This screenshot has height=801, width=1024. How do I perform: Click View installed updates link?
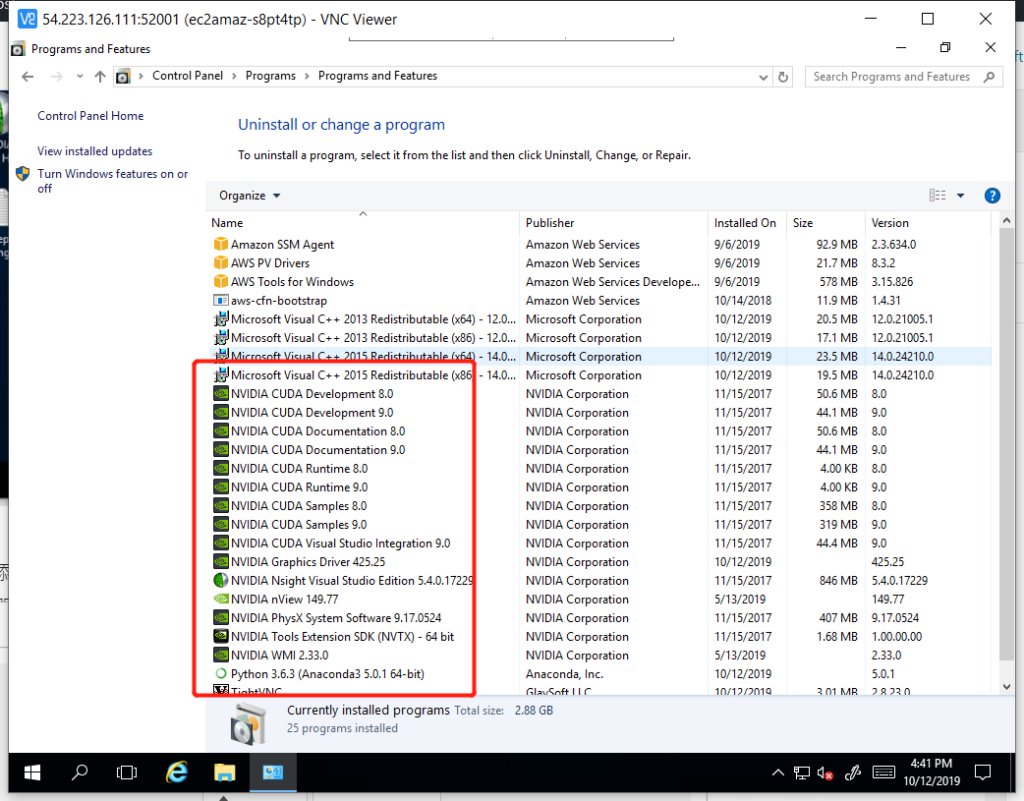point(95,152)
